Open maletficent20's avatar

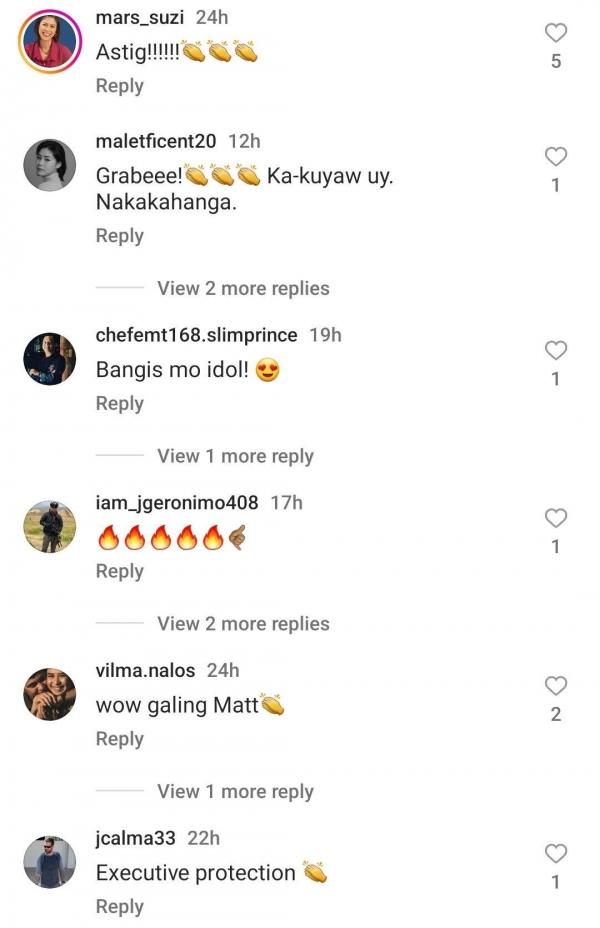50,164
